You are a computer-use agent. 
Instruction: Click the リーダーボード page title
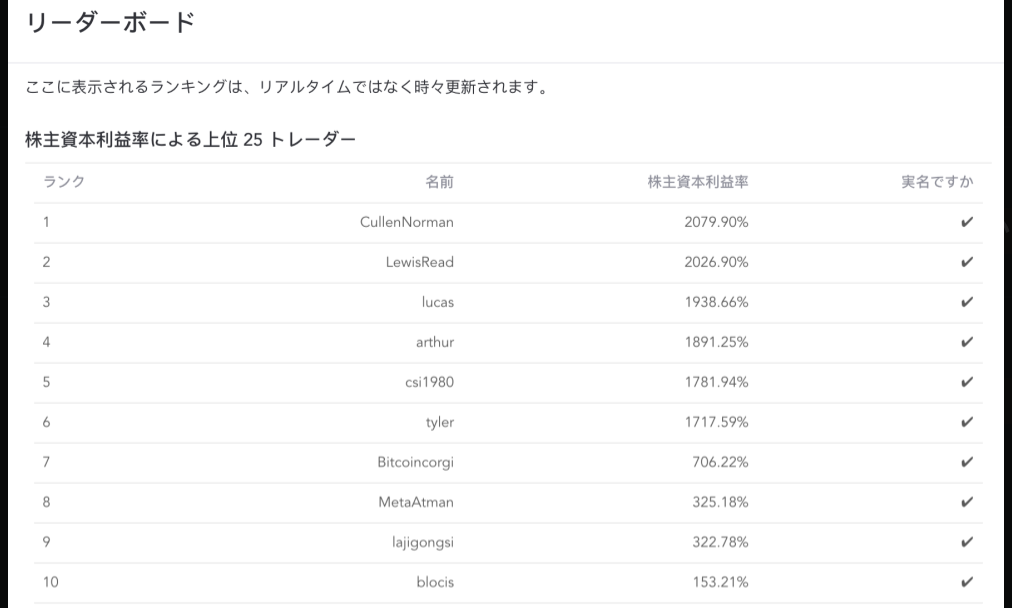[x=110, y=23]
